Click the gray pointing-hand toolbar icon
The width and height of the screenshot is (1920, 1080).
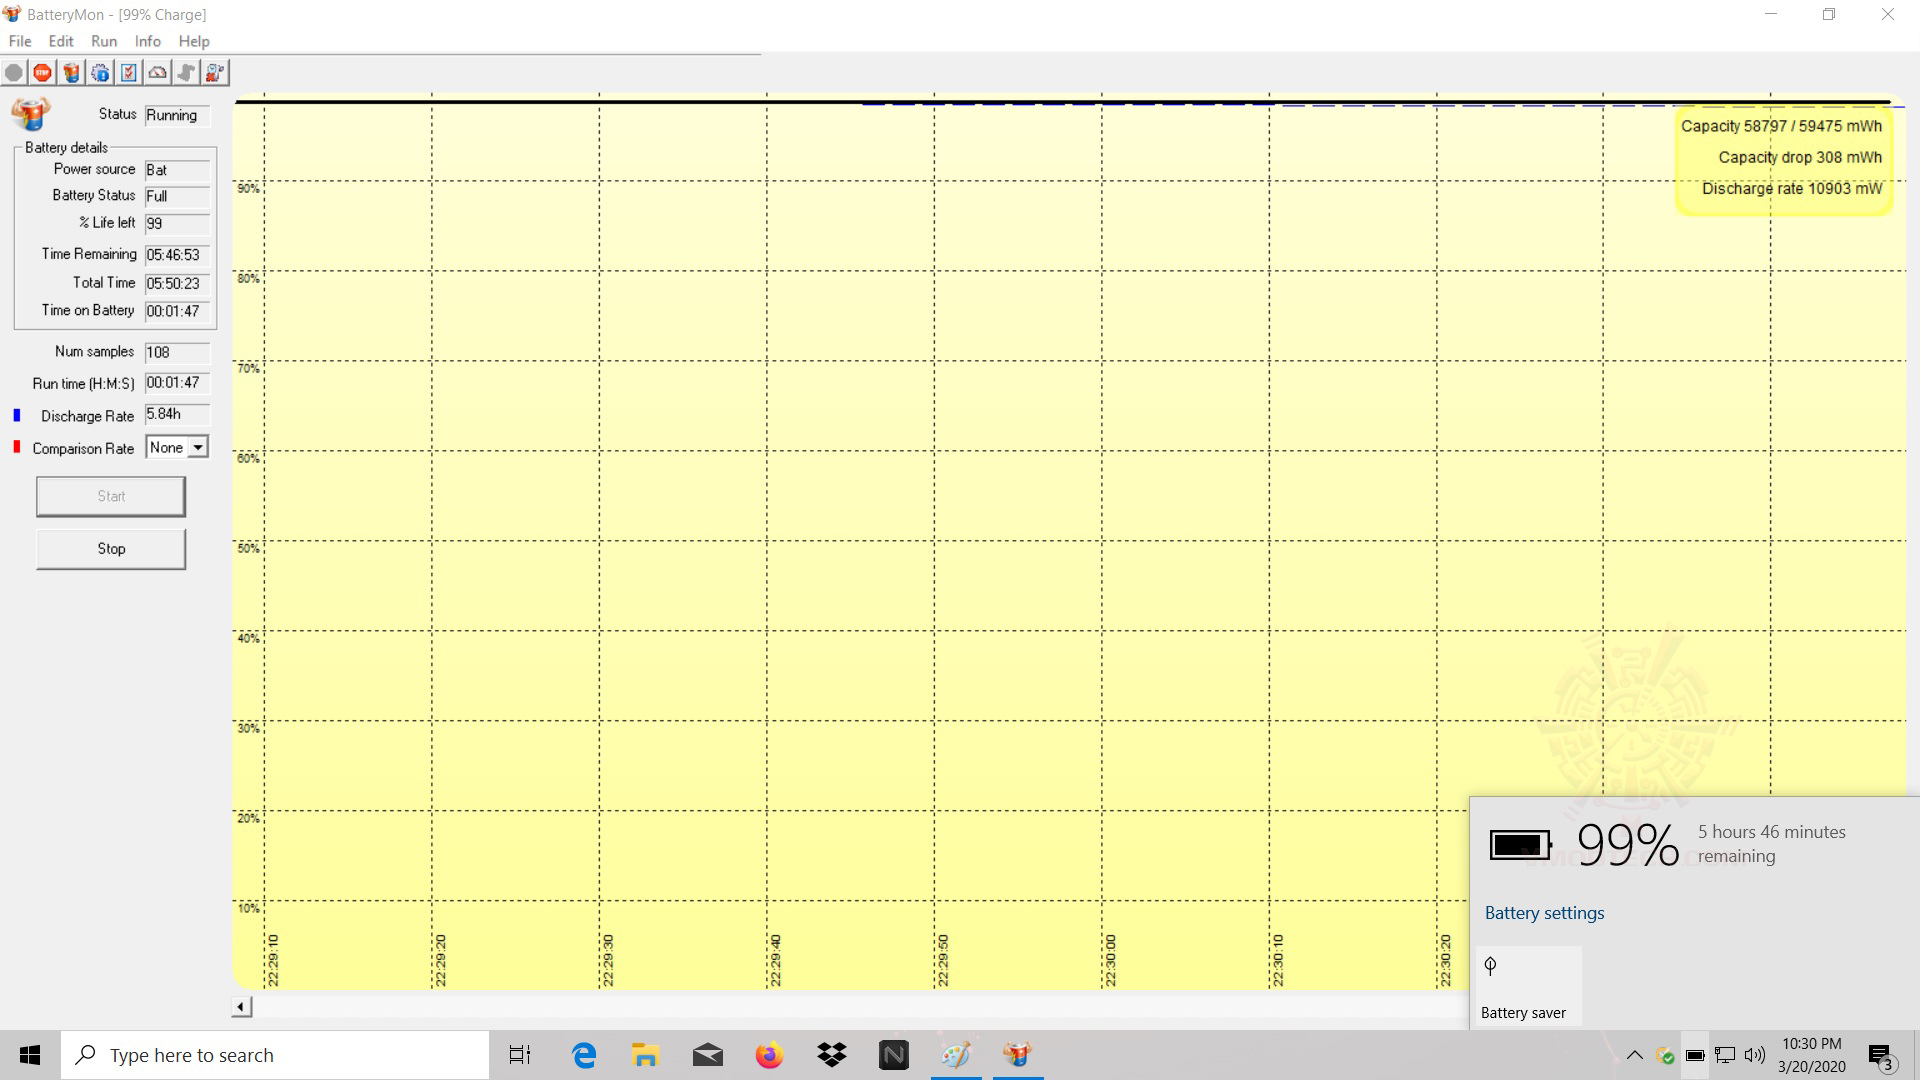point(186,73)
